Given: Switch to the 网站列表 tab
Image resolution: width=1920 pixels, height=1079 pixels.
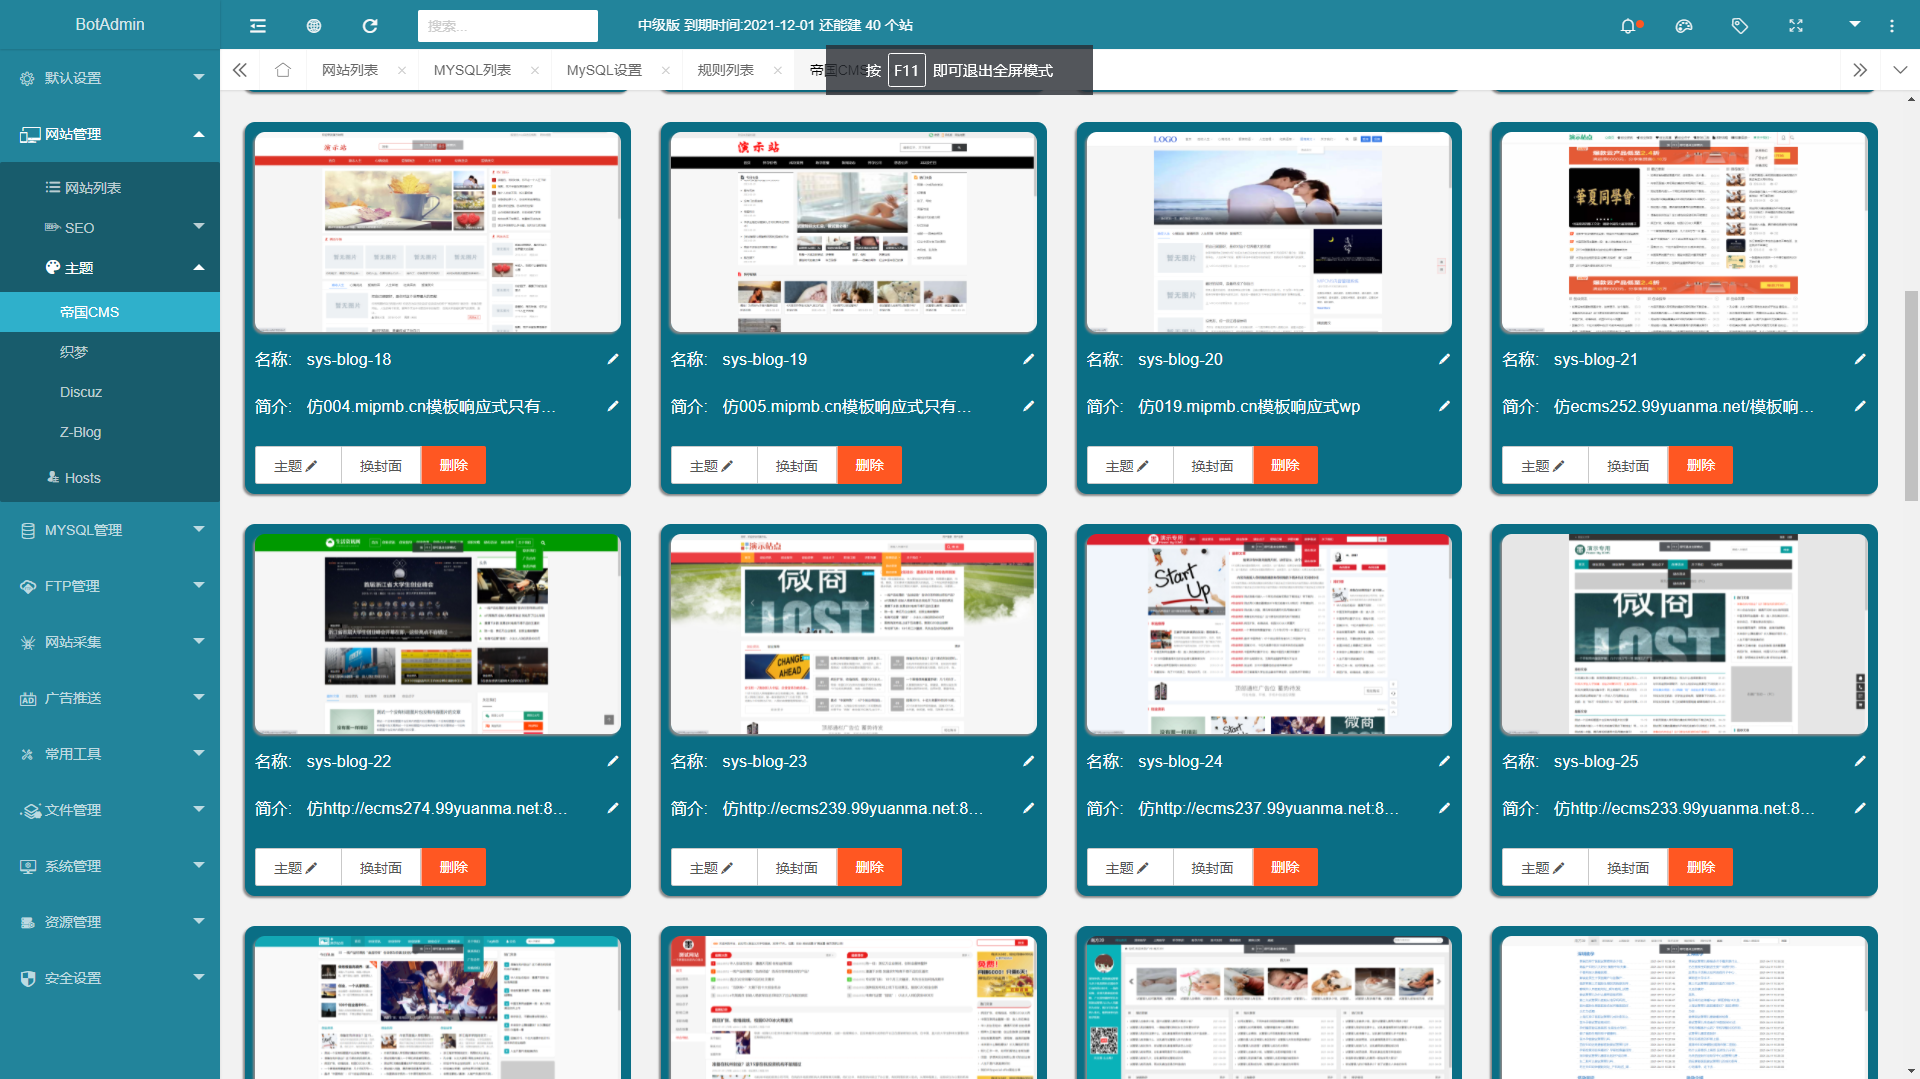Looking at the screenshot, I should pyautogui.click(x=350, y=70).
